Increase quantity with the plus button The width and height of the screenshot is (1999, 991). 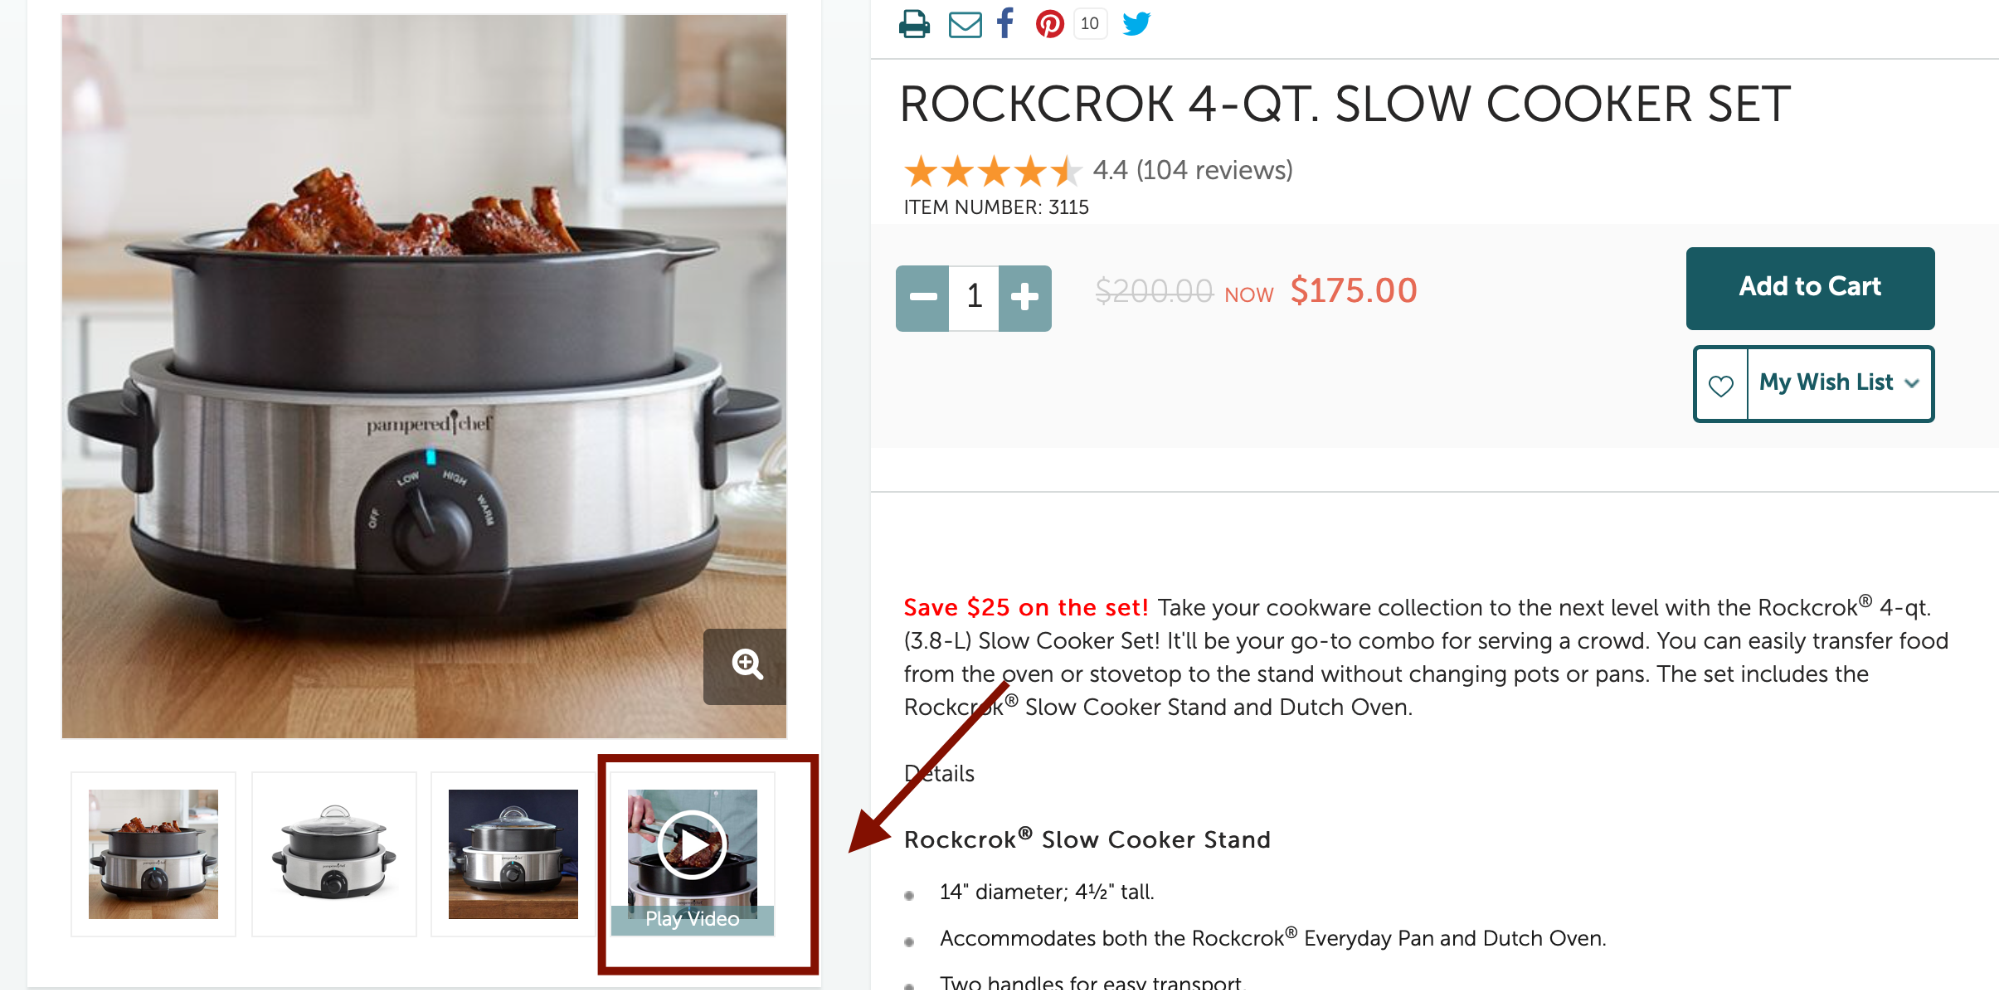click(1025, 297)
